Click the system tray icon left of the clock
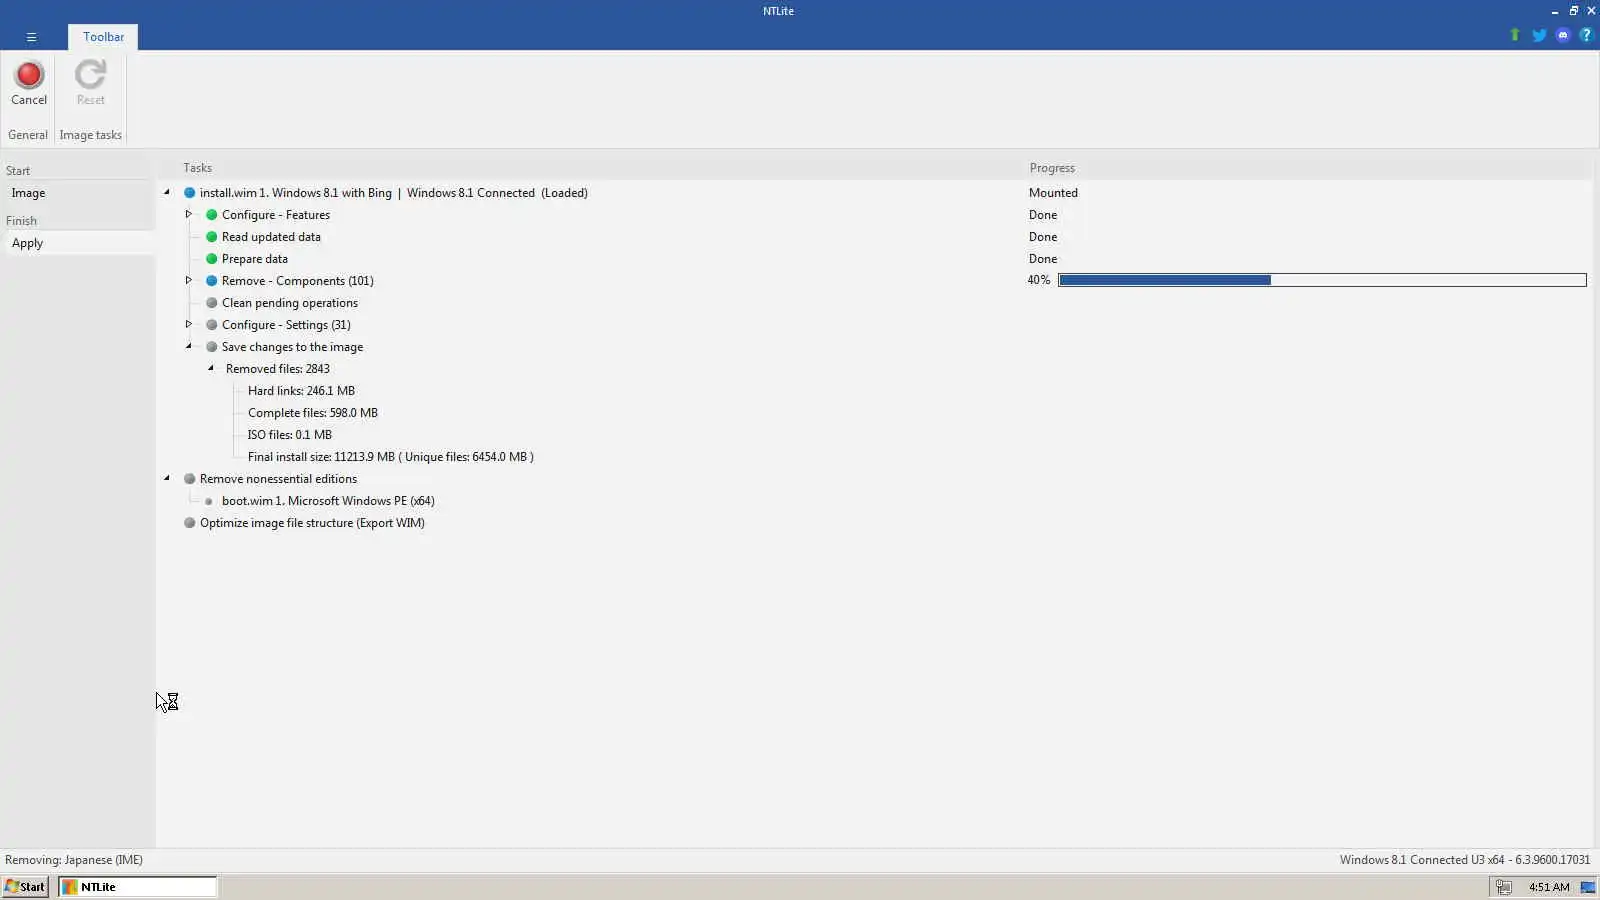The width and height of the screenshot is (1600, 900). 1503,887
